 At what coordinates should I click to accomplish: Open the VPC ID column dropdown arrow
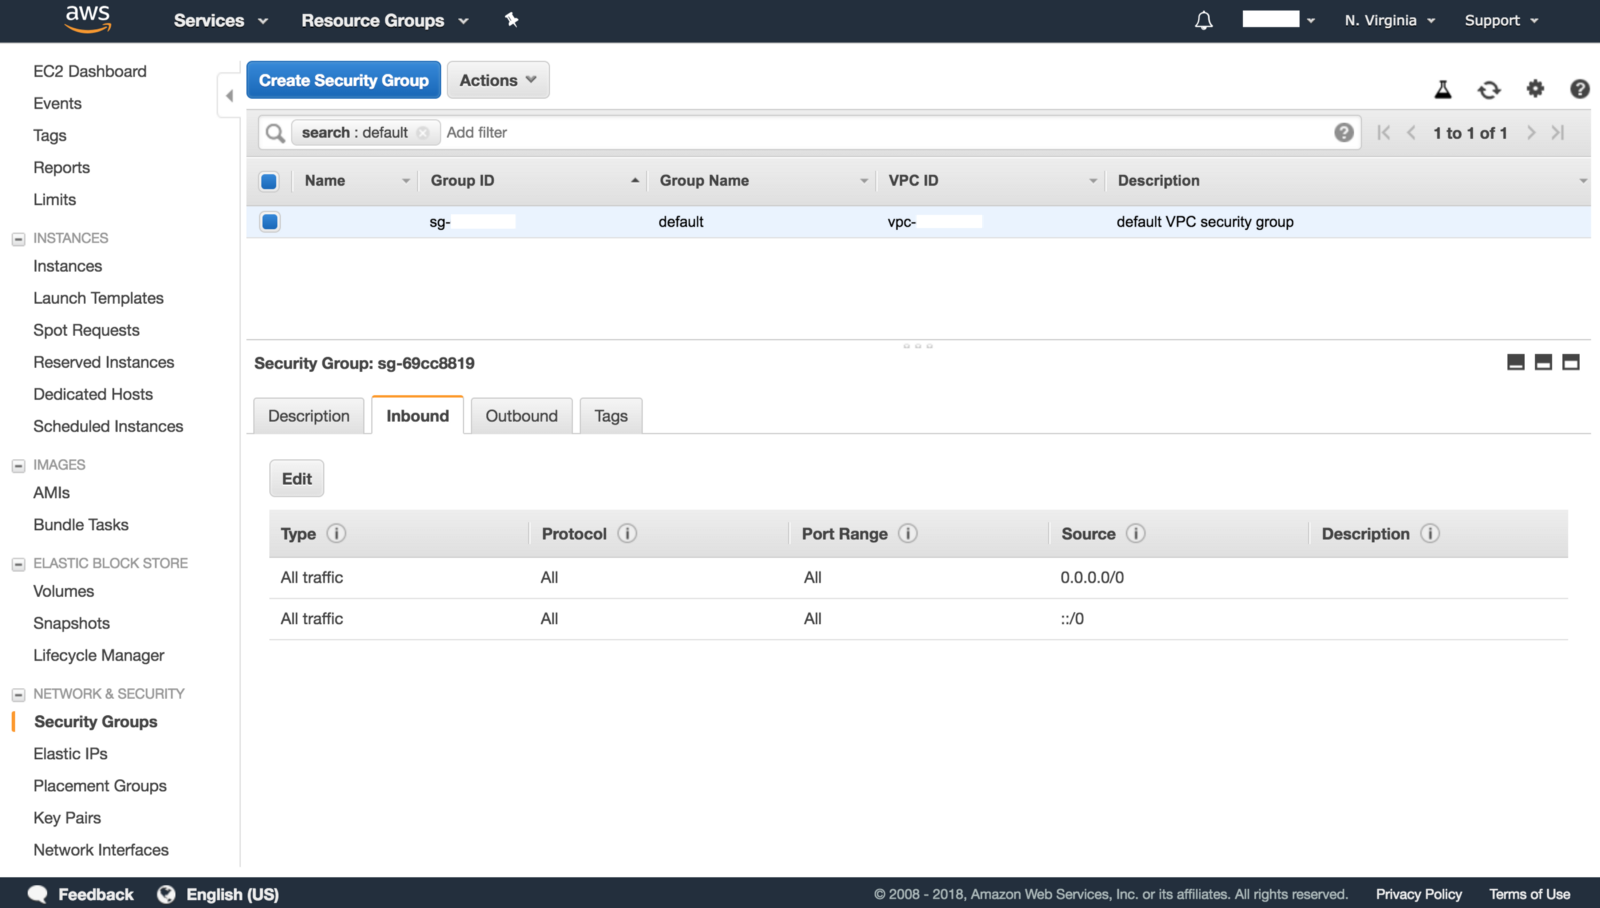pyautogui.click(x=1093, y=181)
